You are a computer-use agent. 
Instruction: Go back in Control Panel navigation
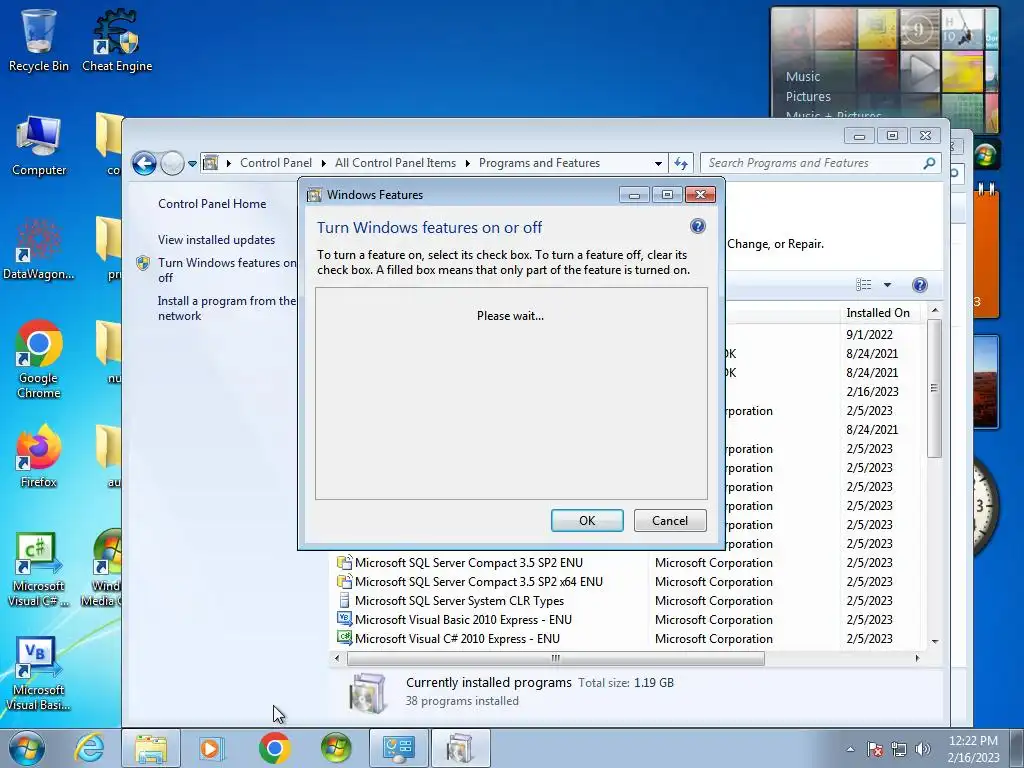pyautogui.click(x=144, y=163)
